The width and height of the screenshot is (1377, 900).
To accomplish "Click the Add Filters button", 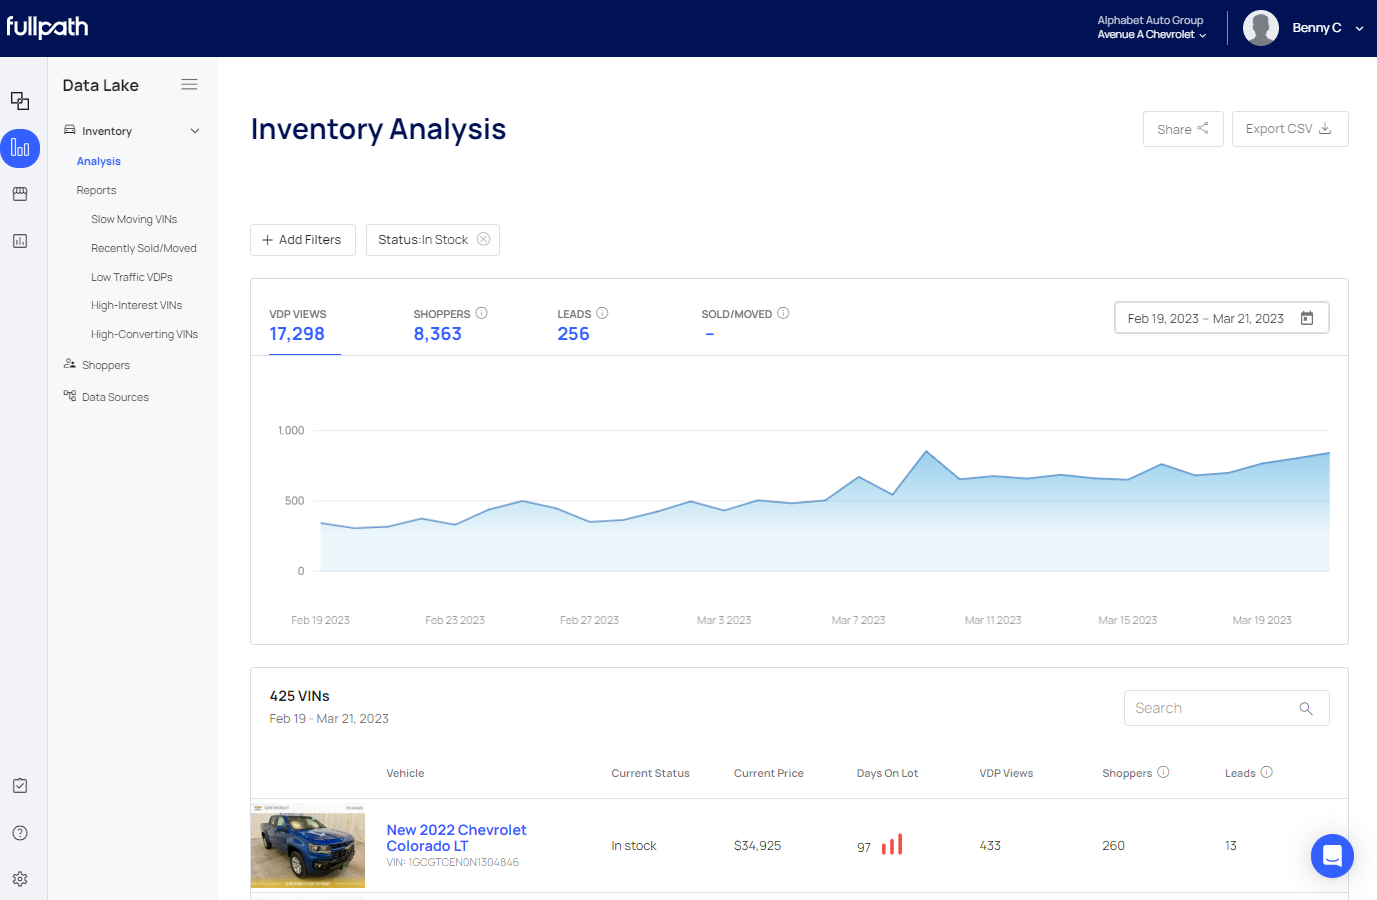I will point(302,240).
